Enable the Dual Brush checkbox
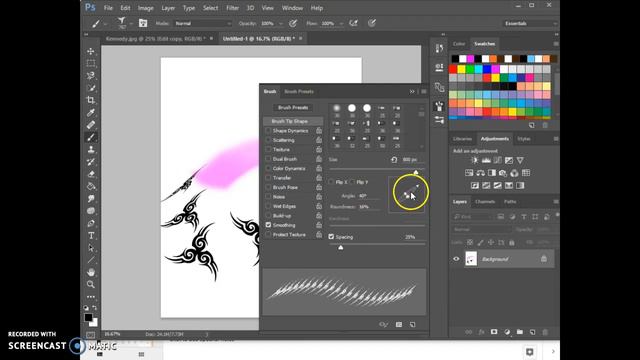640x360 pixels. 268,159
